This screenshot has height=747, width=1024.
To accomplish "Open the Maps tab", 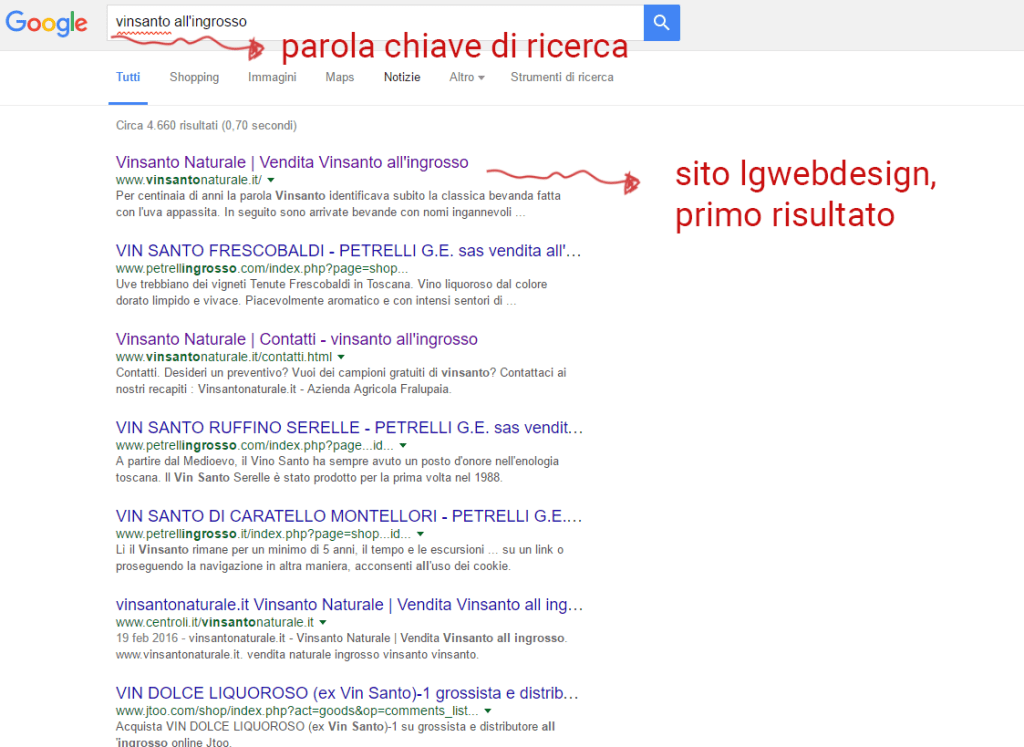I will pyautogui.click(x=340, y=77).
